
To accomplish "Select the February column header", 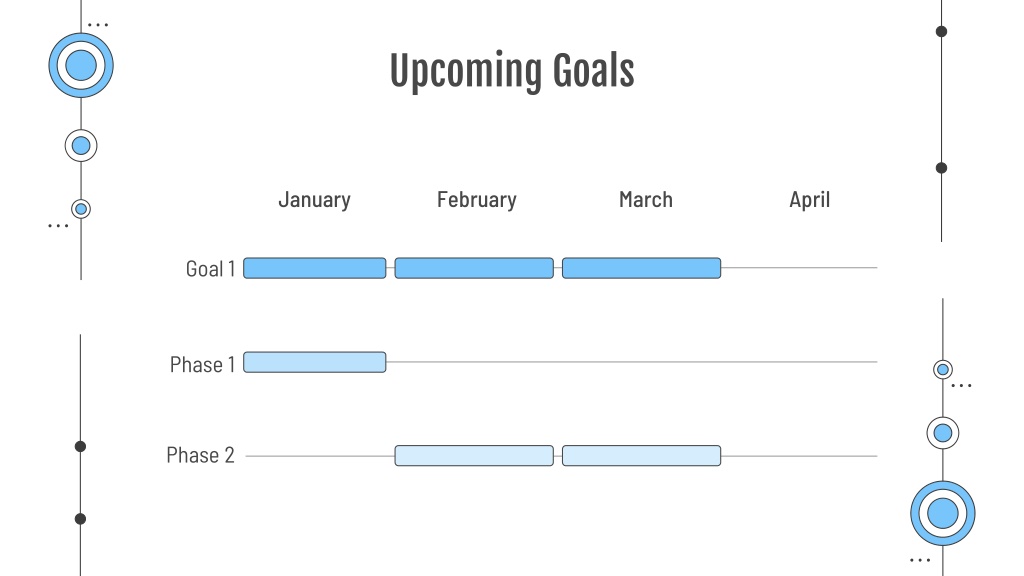I will [477, 200].
